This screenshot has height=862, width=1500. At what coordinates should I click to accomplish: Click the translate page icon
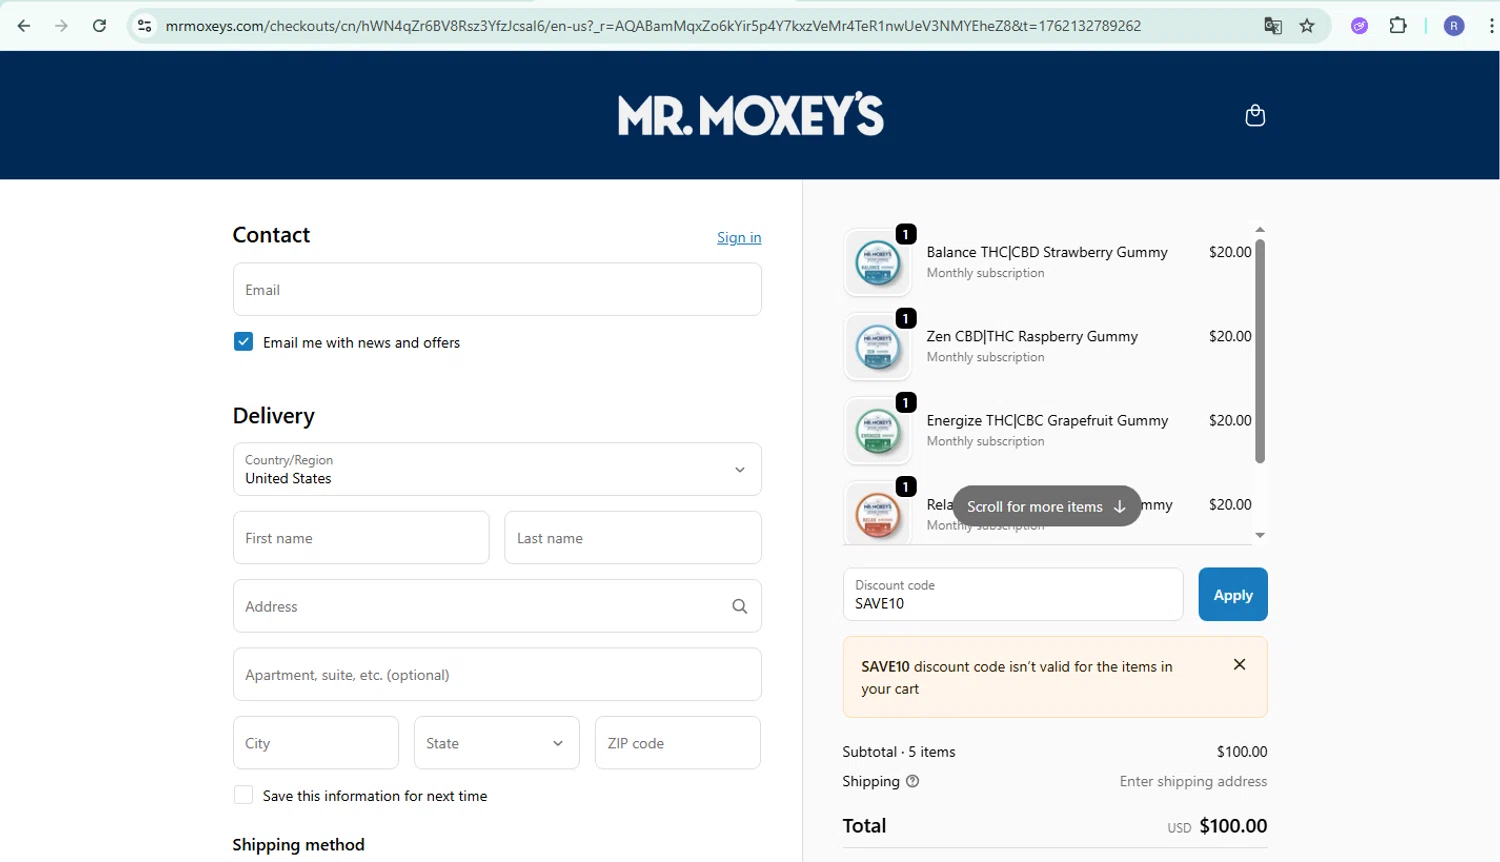pos(1273,26)
